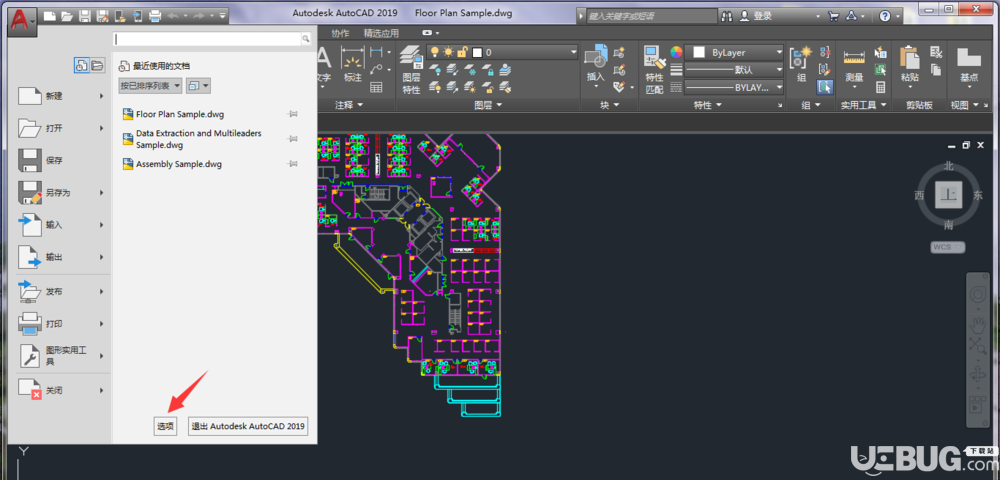Toggle group selection on/off icon

[x=825, y=87]
